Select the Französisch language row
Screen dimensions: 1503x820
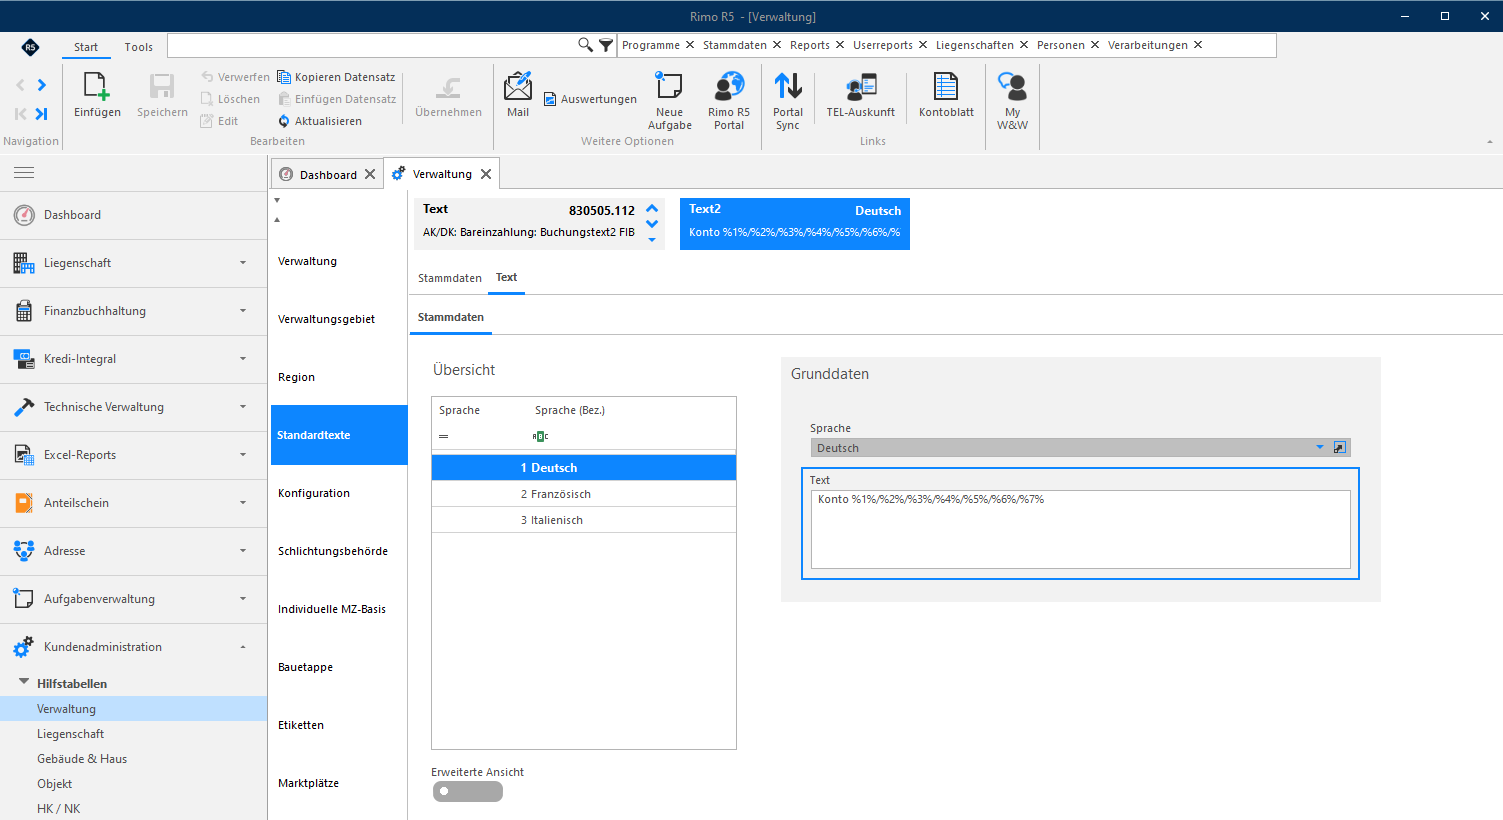tap(584, 494)
